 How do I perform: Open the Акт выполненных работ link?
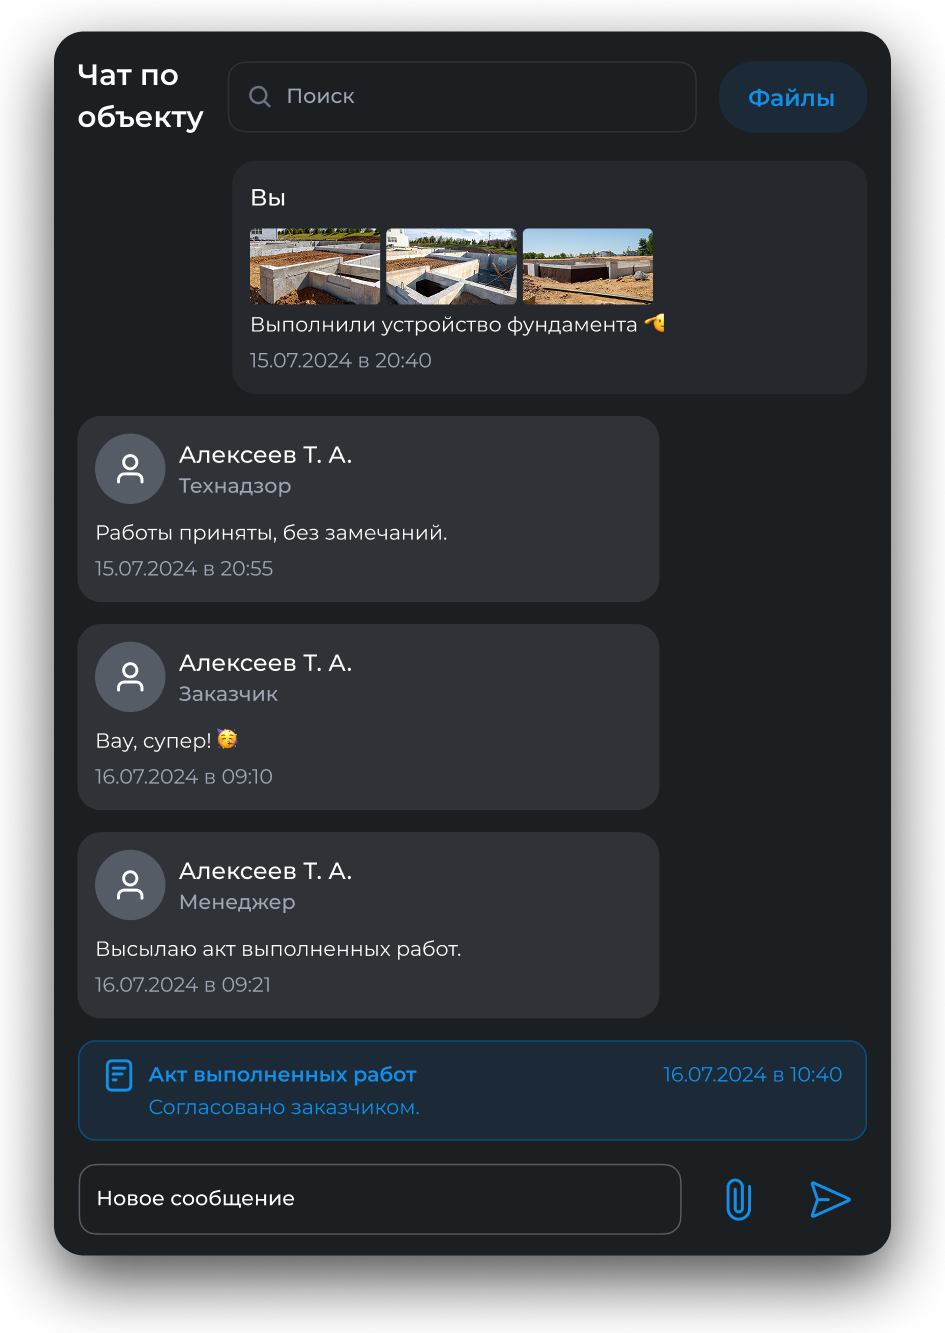(282, 1075)
